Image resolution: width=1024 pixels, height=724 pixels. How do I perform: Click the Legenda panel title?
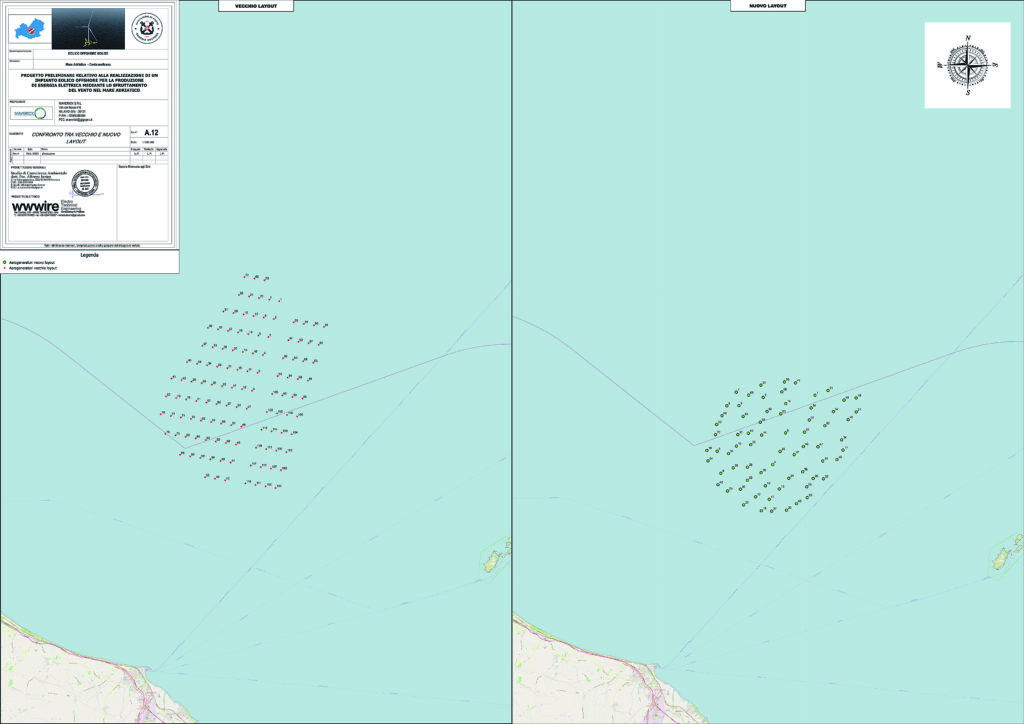coord(92,254)
